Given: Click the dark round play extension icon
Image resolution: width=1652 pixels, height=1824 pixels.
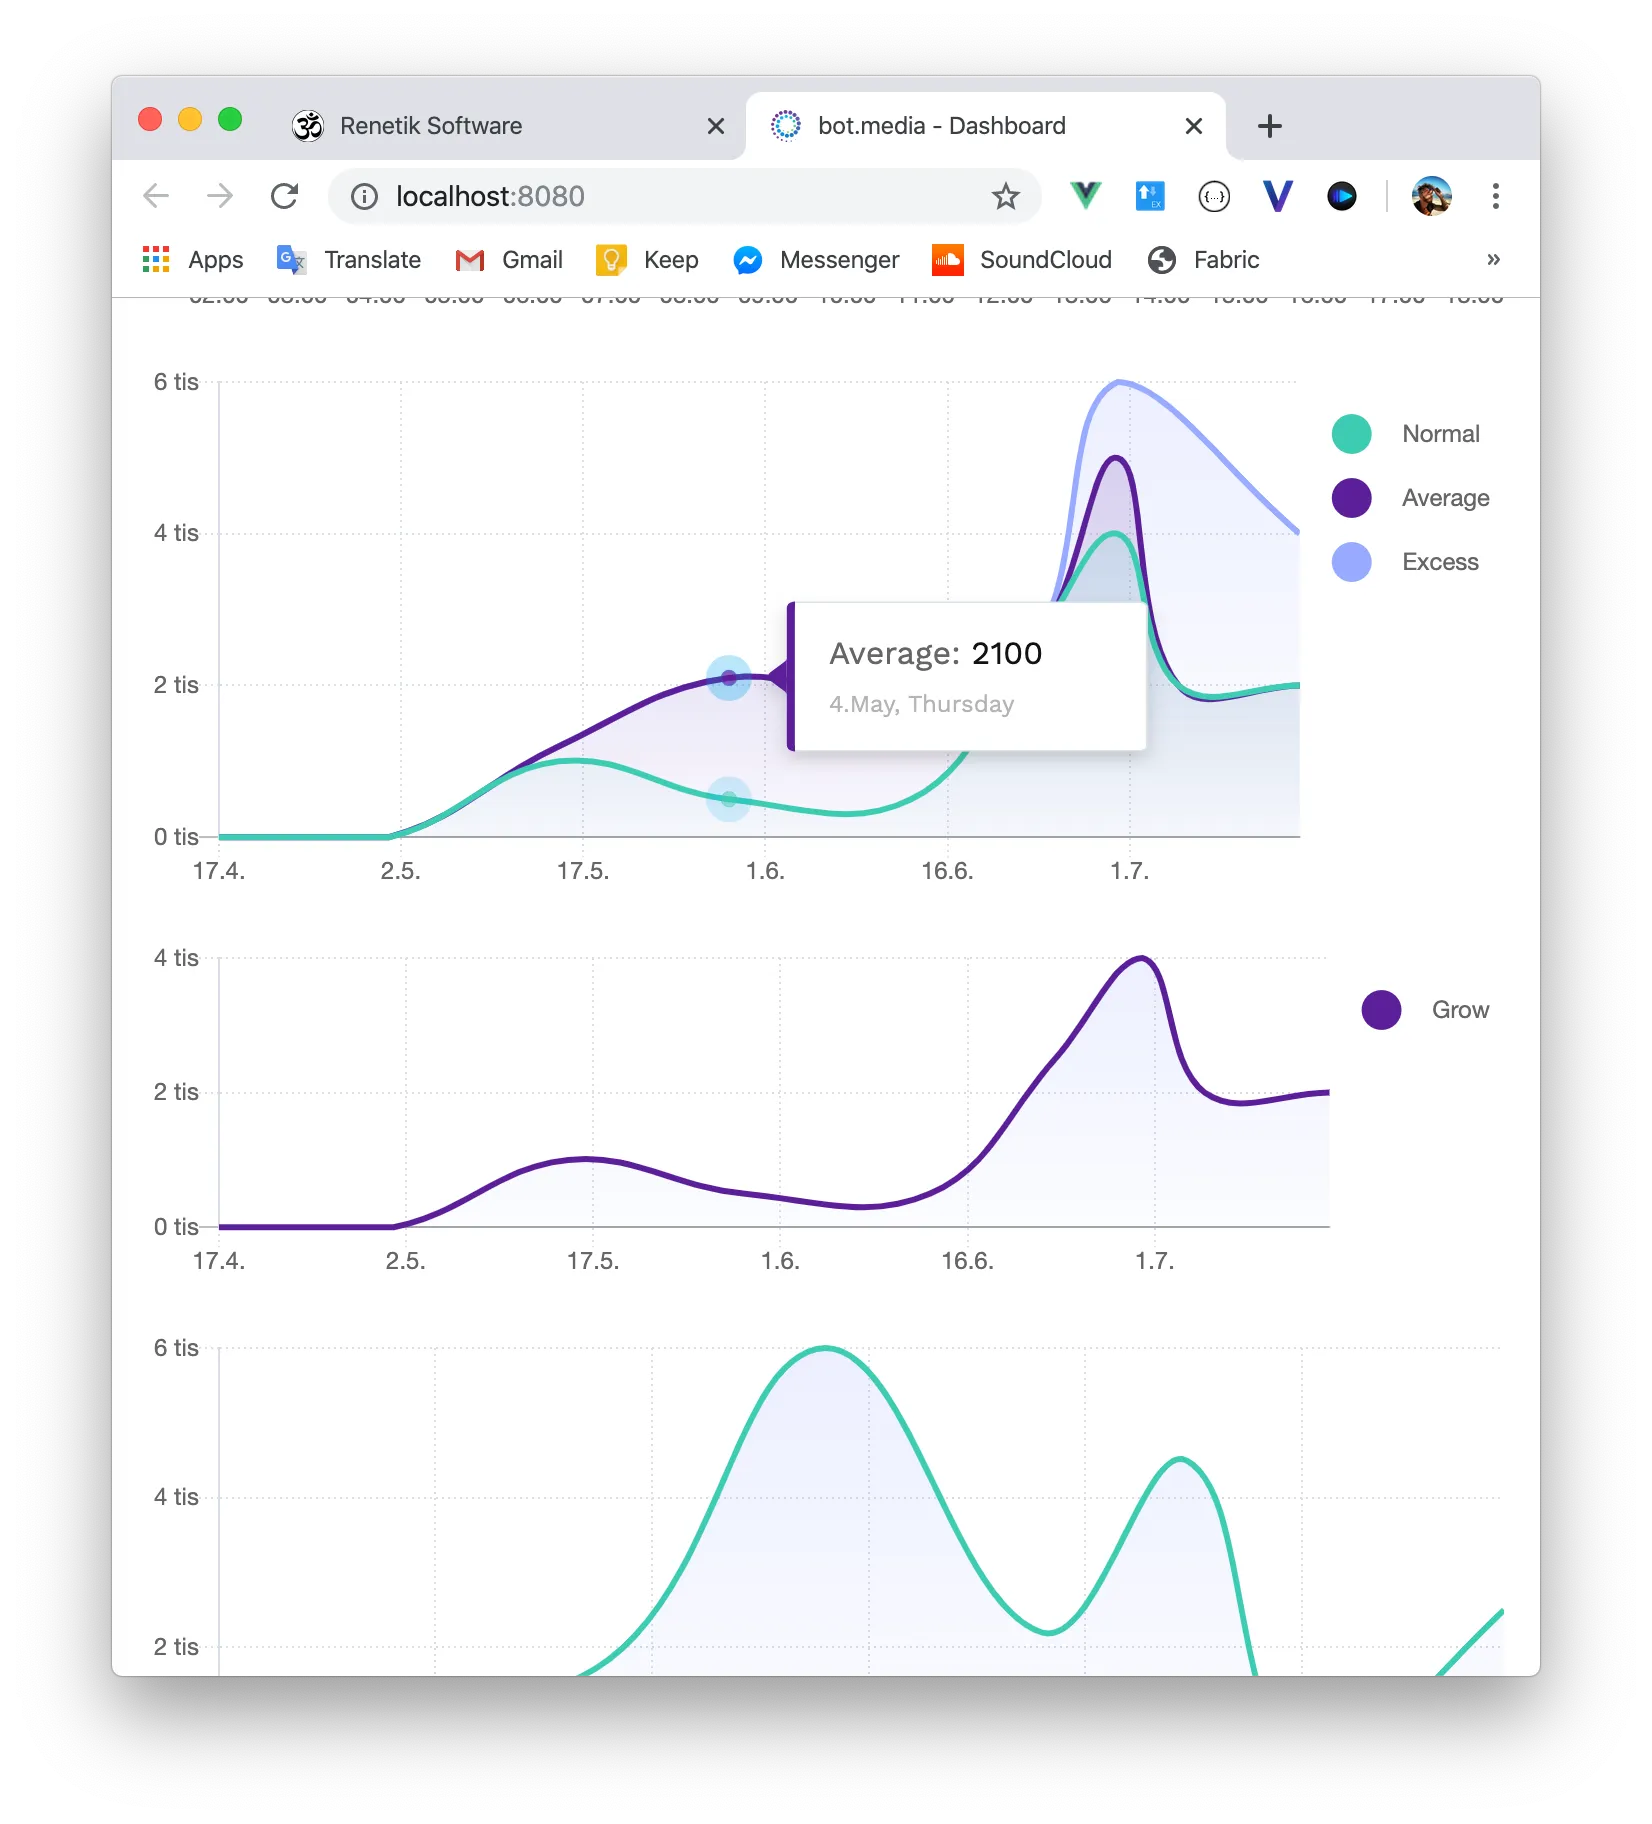Looking at the screenshot, I should 1342,196.
